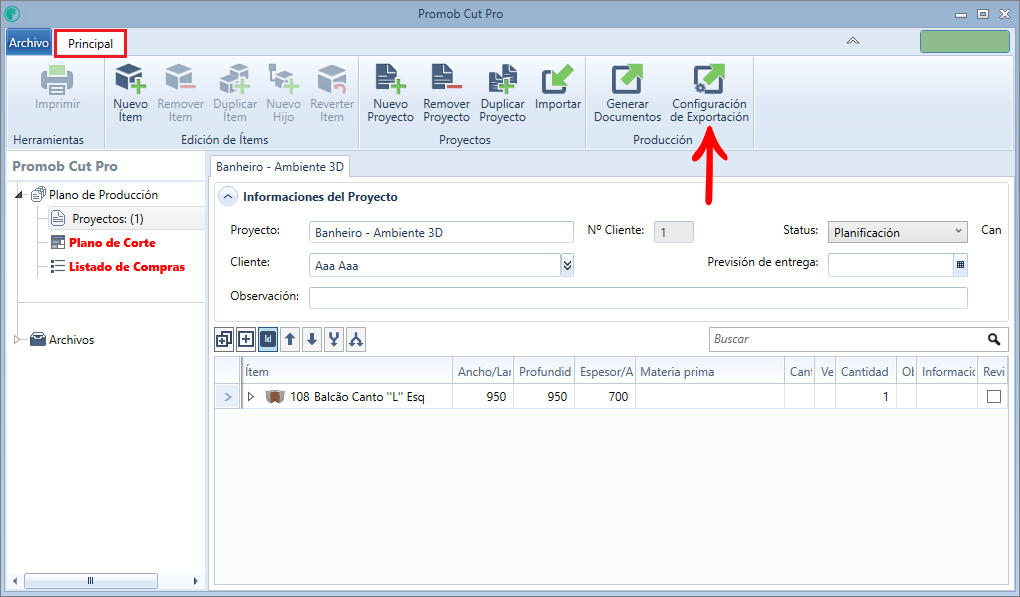The height and width of the screenshot is (597, 1020).
Task: Collapse Informaciones del Proyecto section
Action: coord(228,196)
